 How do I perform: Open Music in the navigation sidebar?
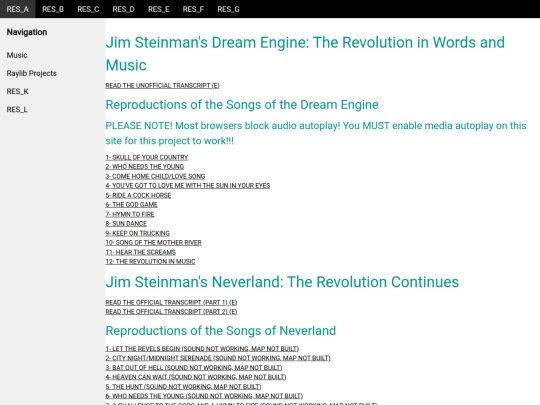click(x=17, y=55)
